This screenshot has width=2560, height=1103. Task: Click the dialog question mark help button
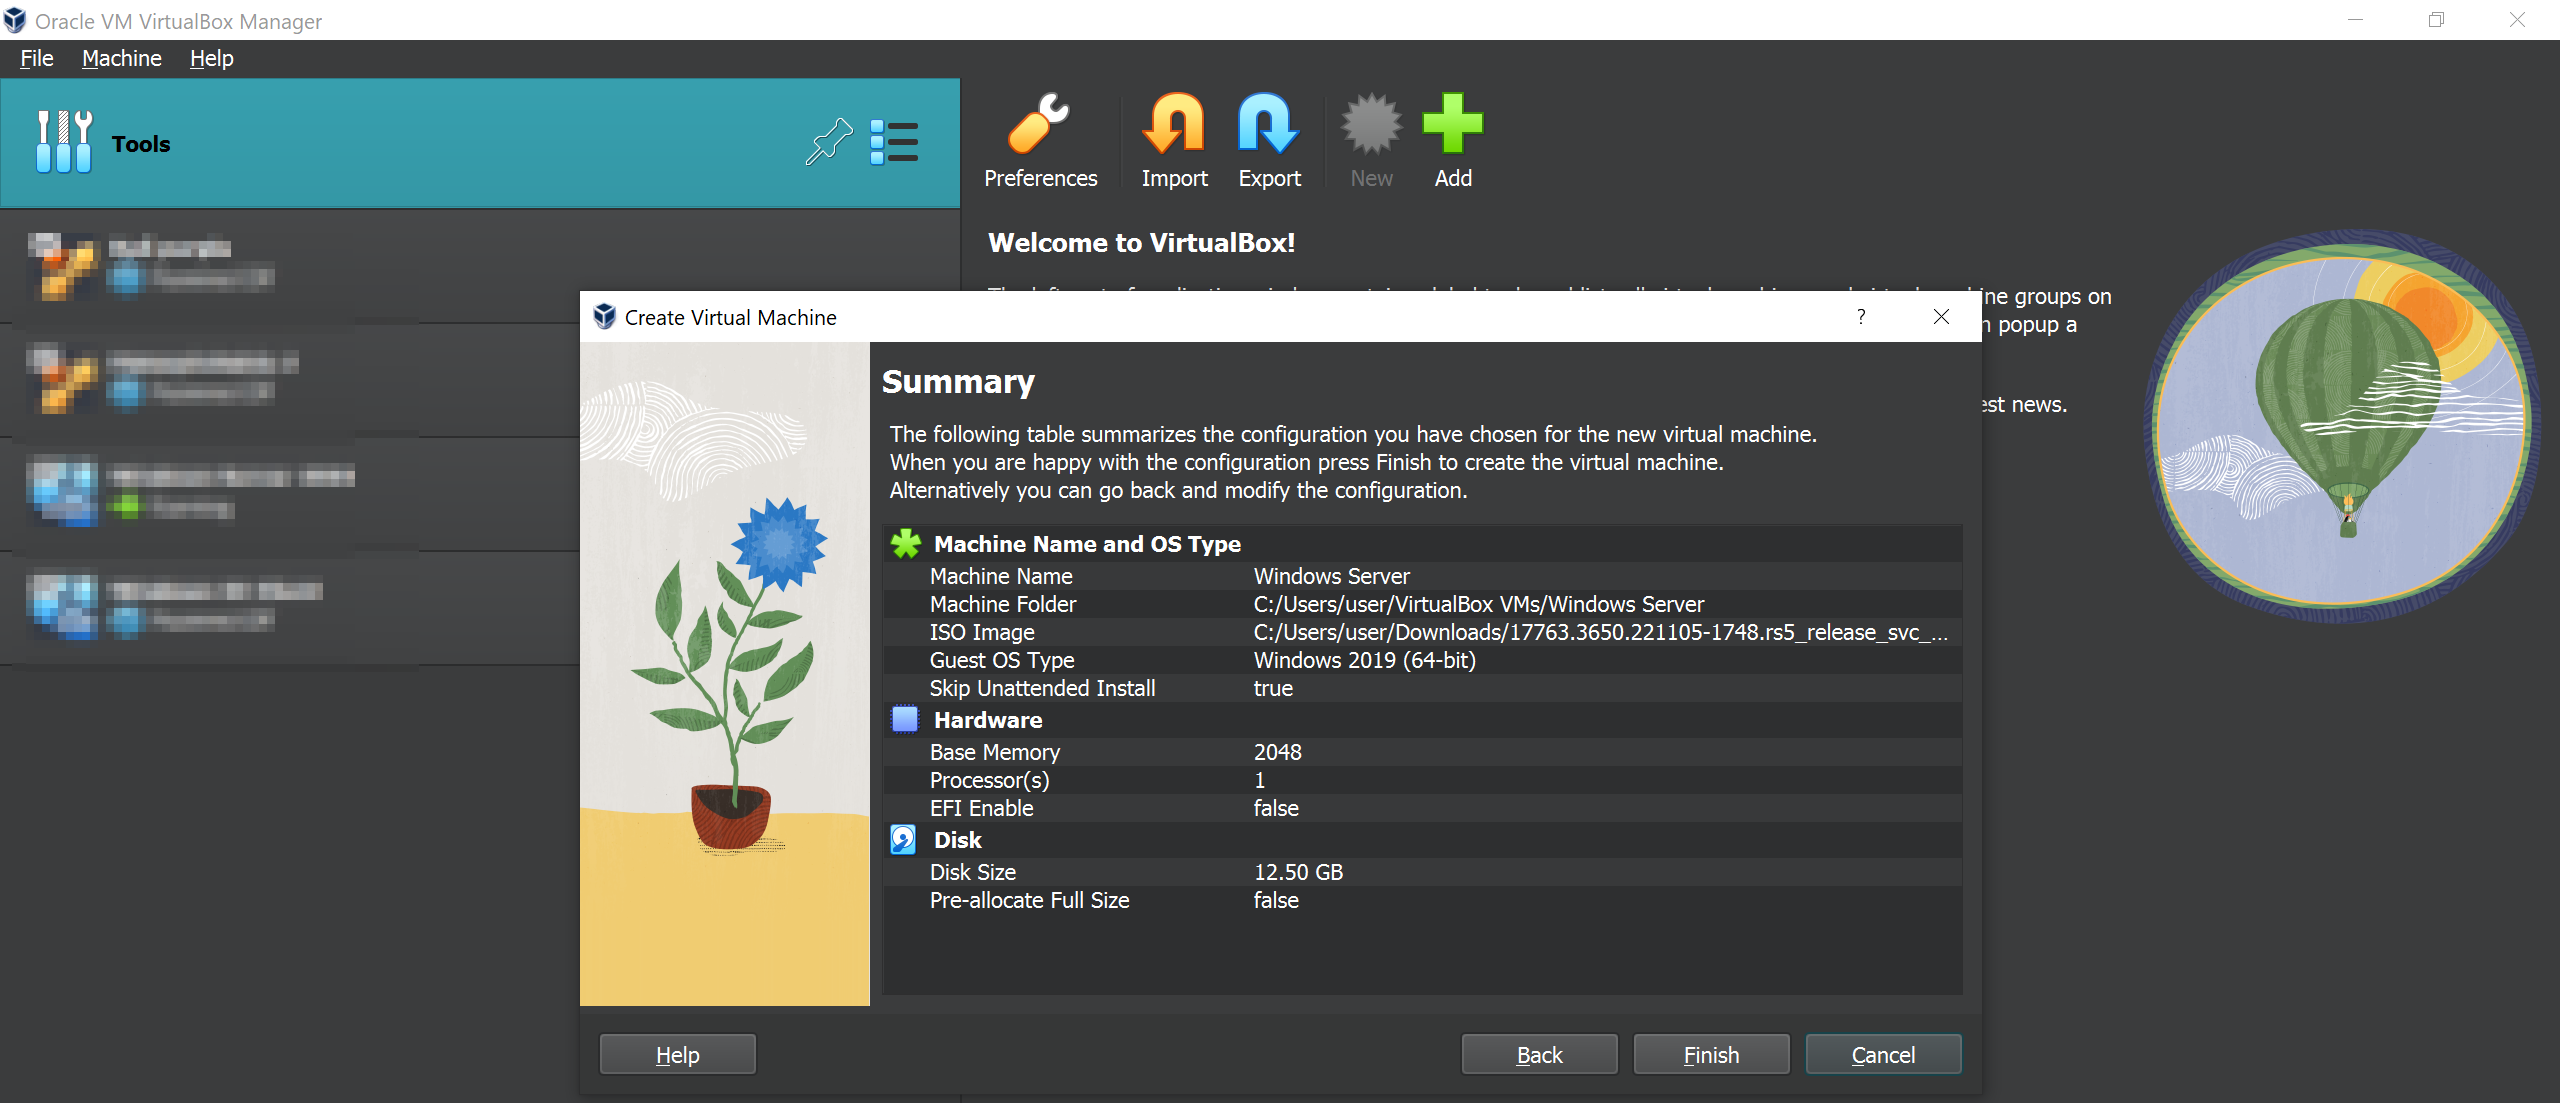coord(1861,317)
